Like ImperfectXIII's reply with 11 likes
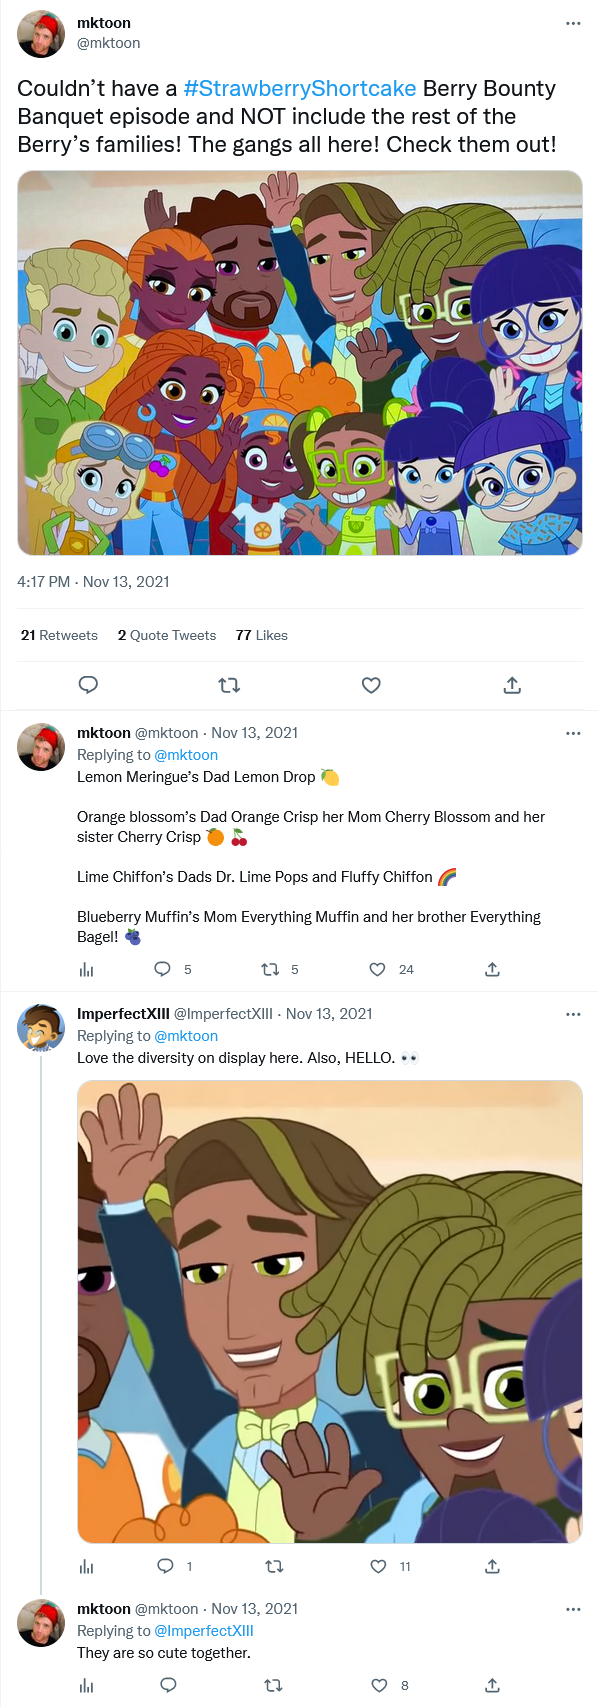 390,1566
